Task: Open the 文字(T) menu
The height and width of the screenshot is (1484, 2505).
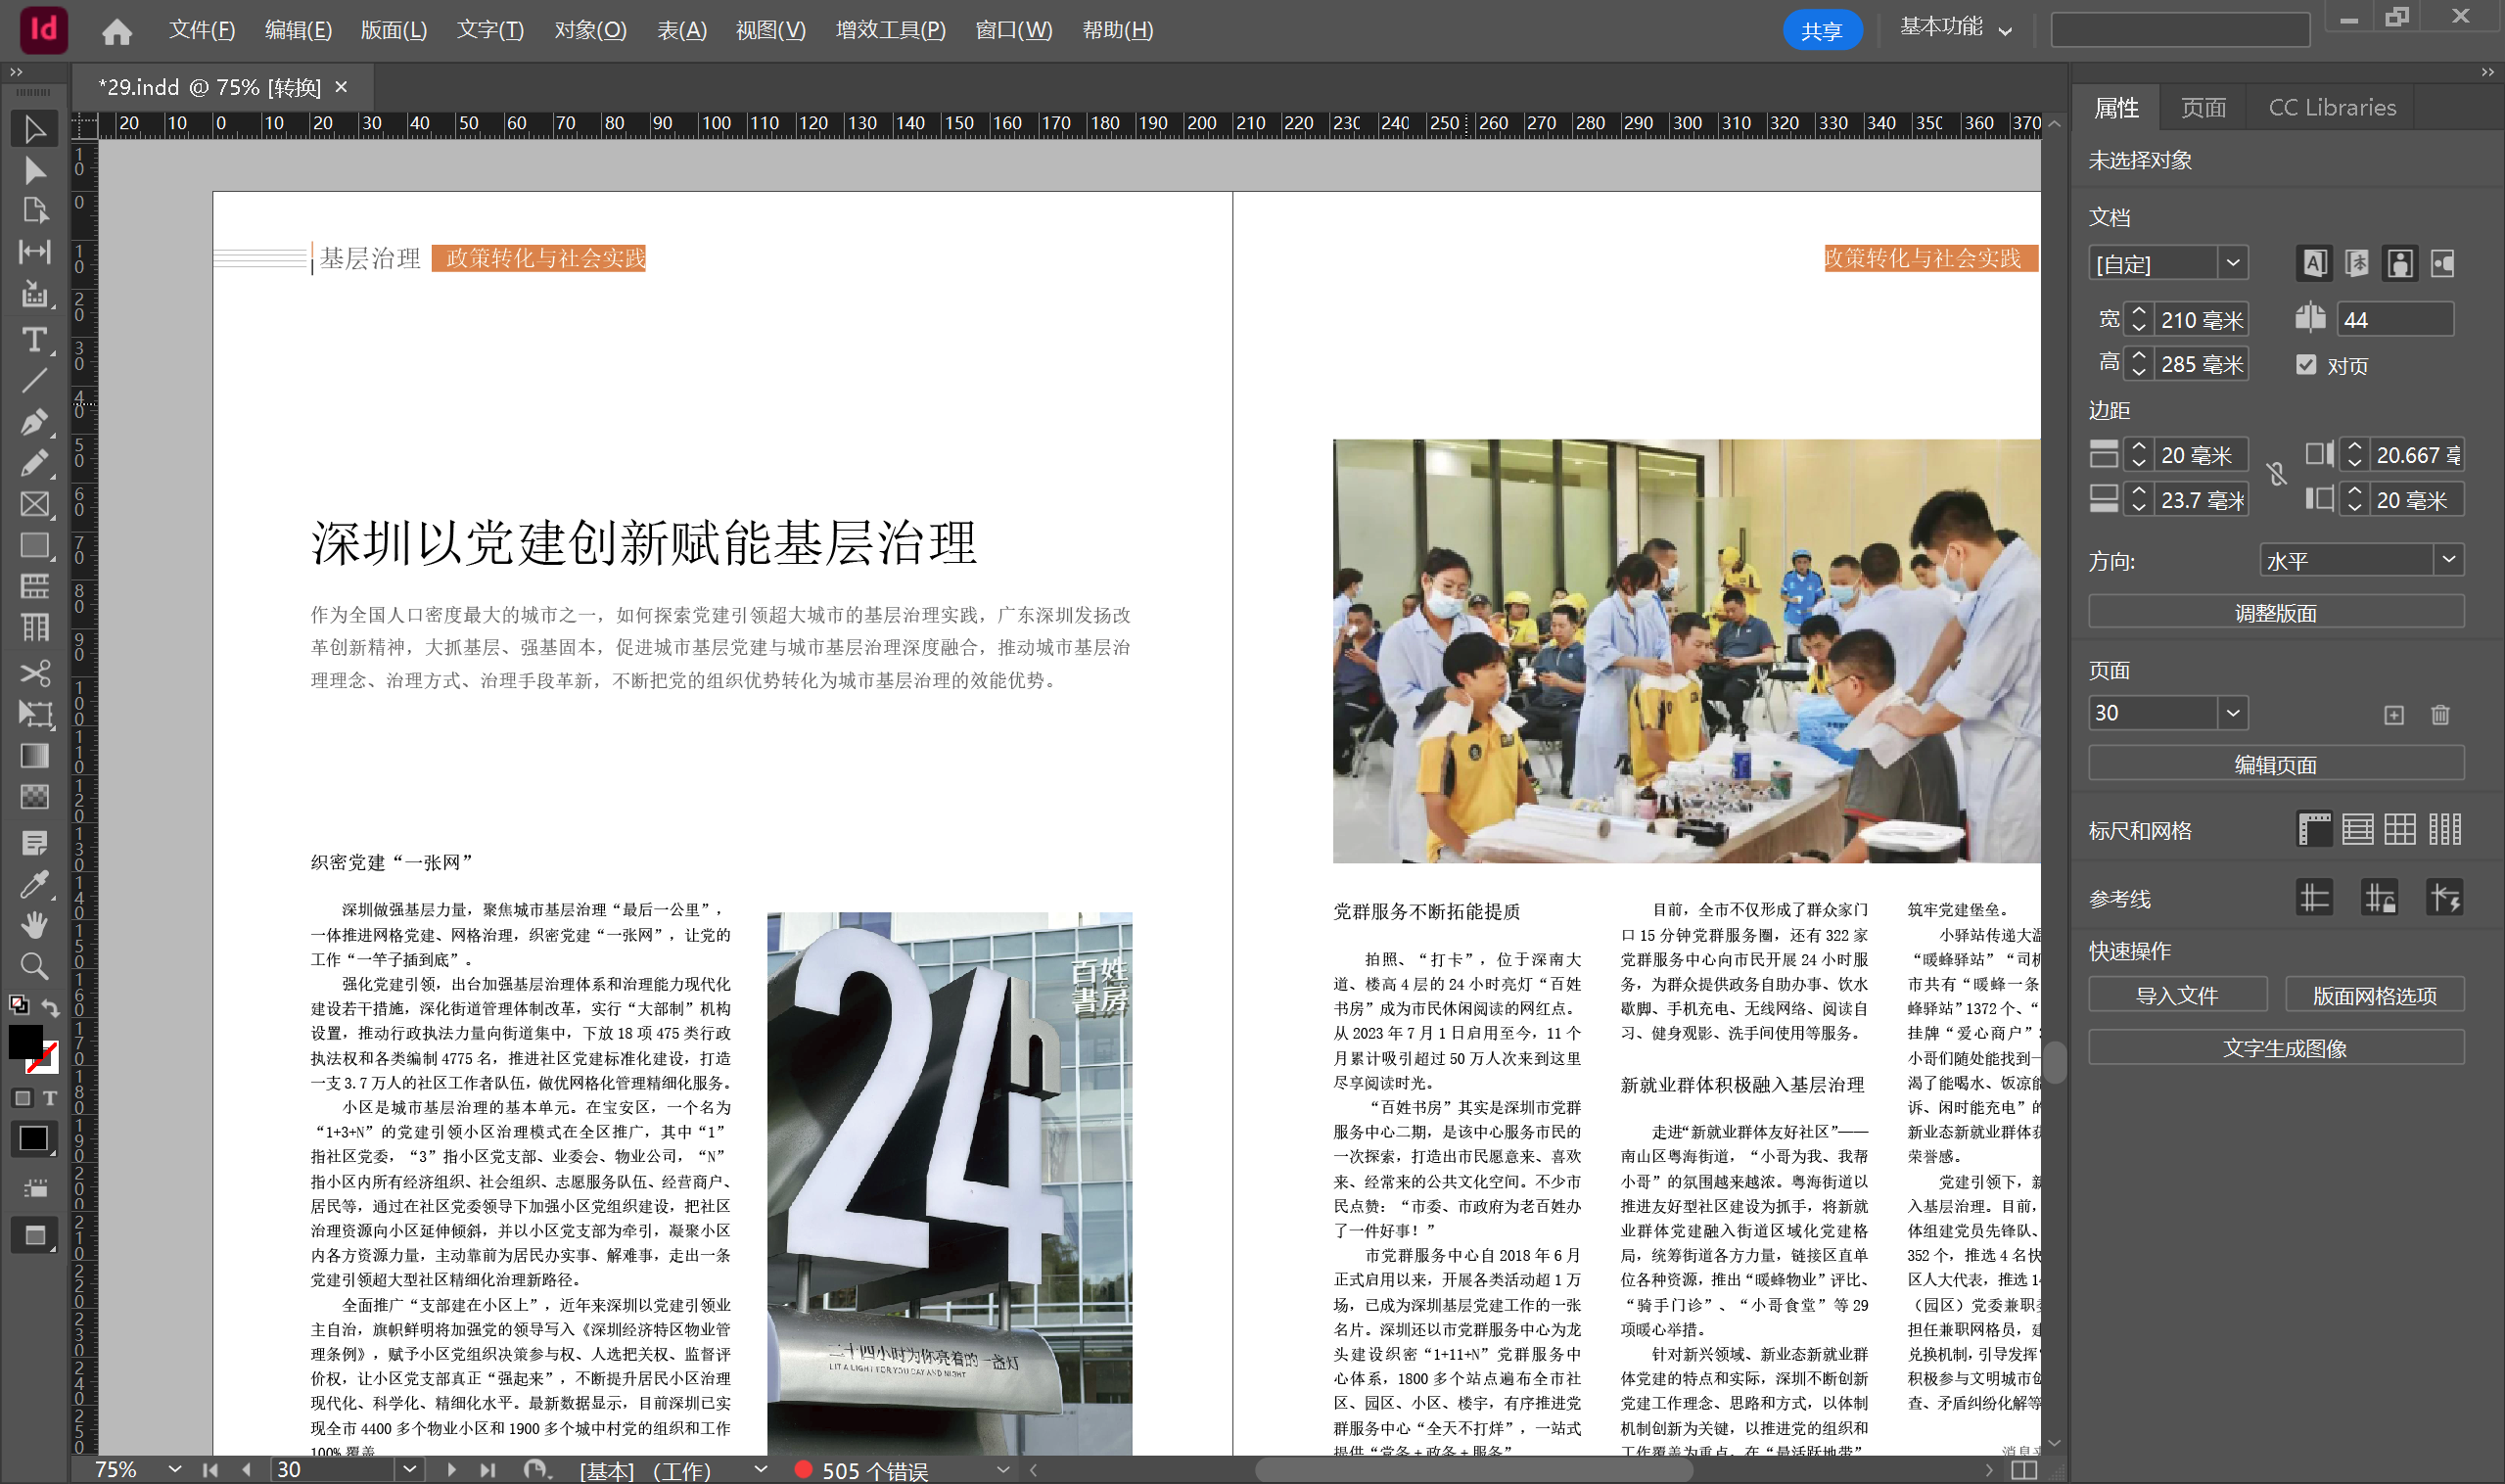Action: coord(489,30)
